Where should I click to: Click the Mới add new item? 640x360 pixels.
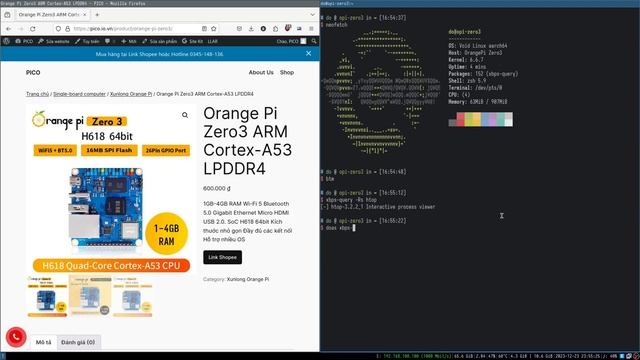(129, 41)
